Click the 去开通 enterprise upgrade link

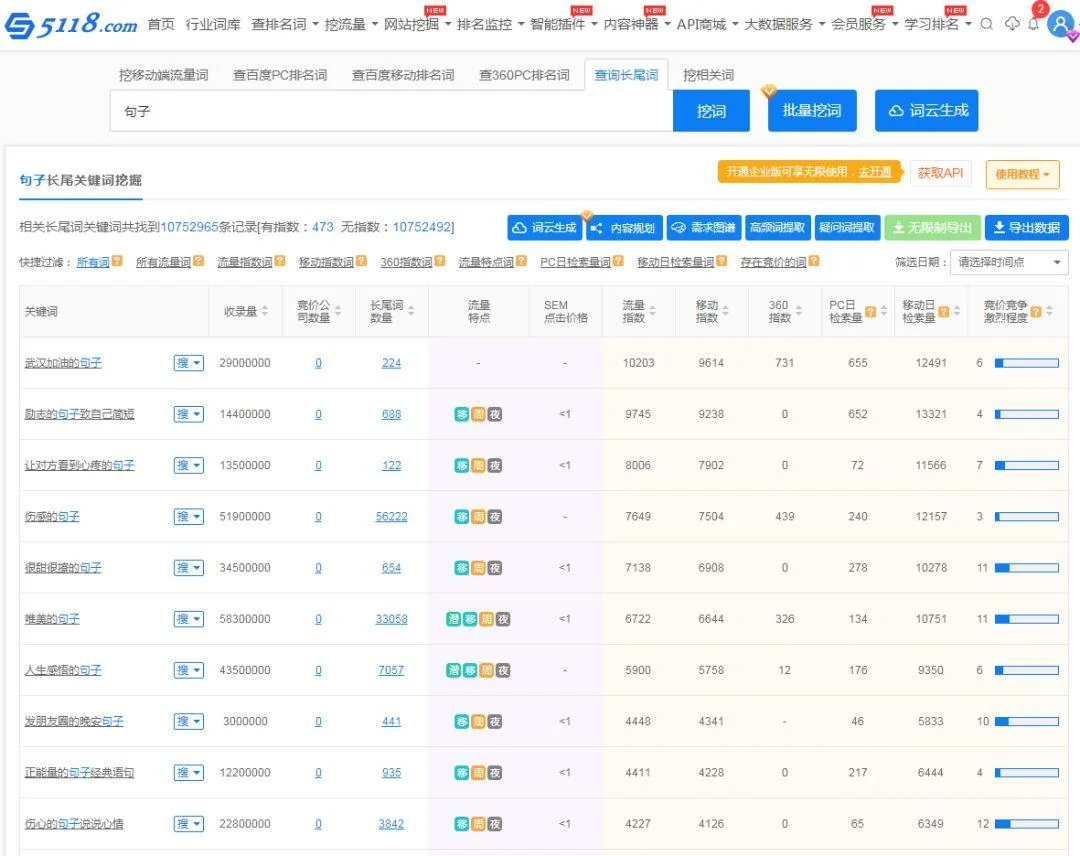(874, 171)
